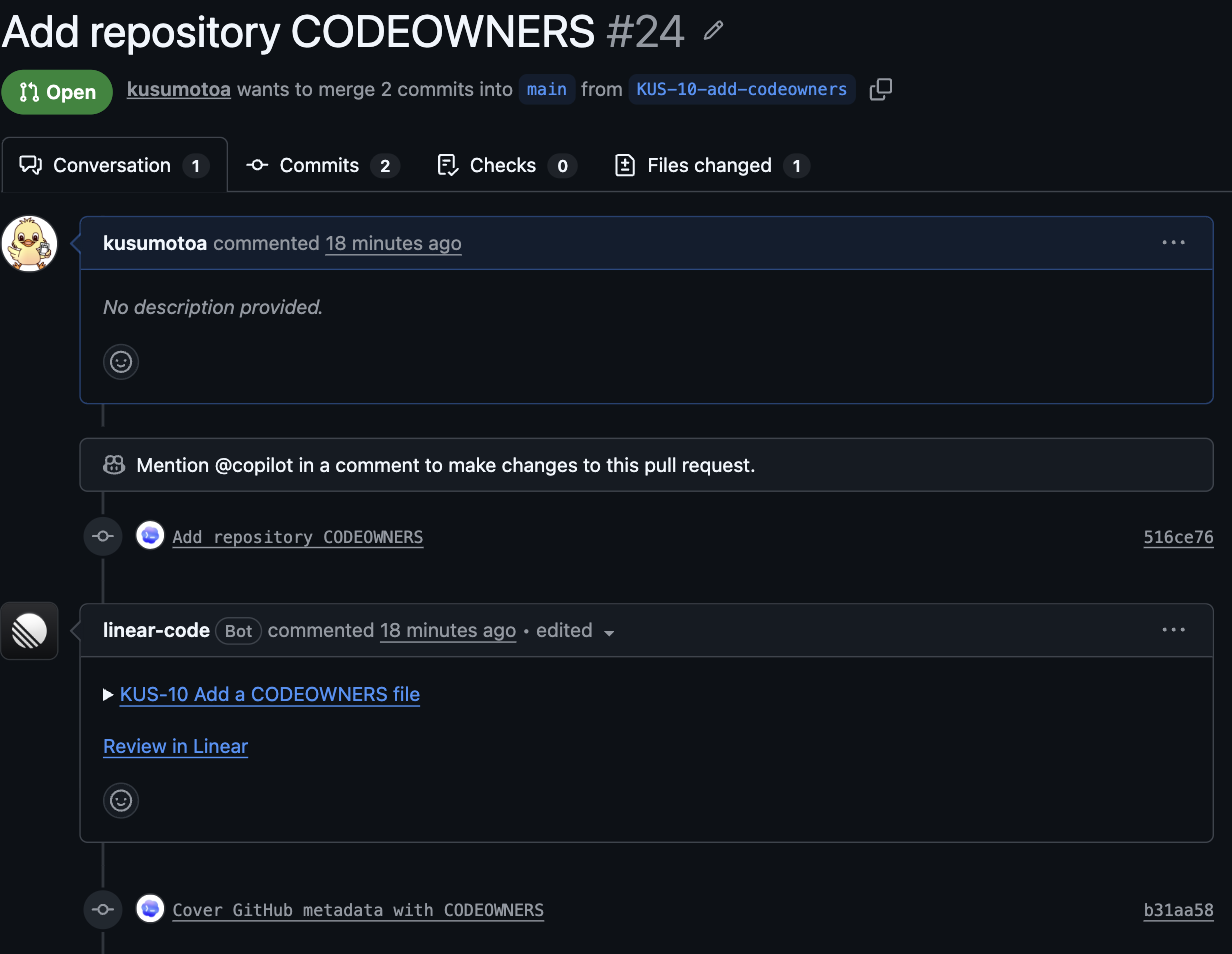The height and width of the screenshot is (954, 1232).
Task: Click author avatar of commit b31aa58
Action: 150,909
